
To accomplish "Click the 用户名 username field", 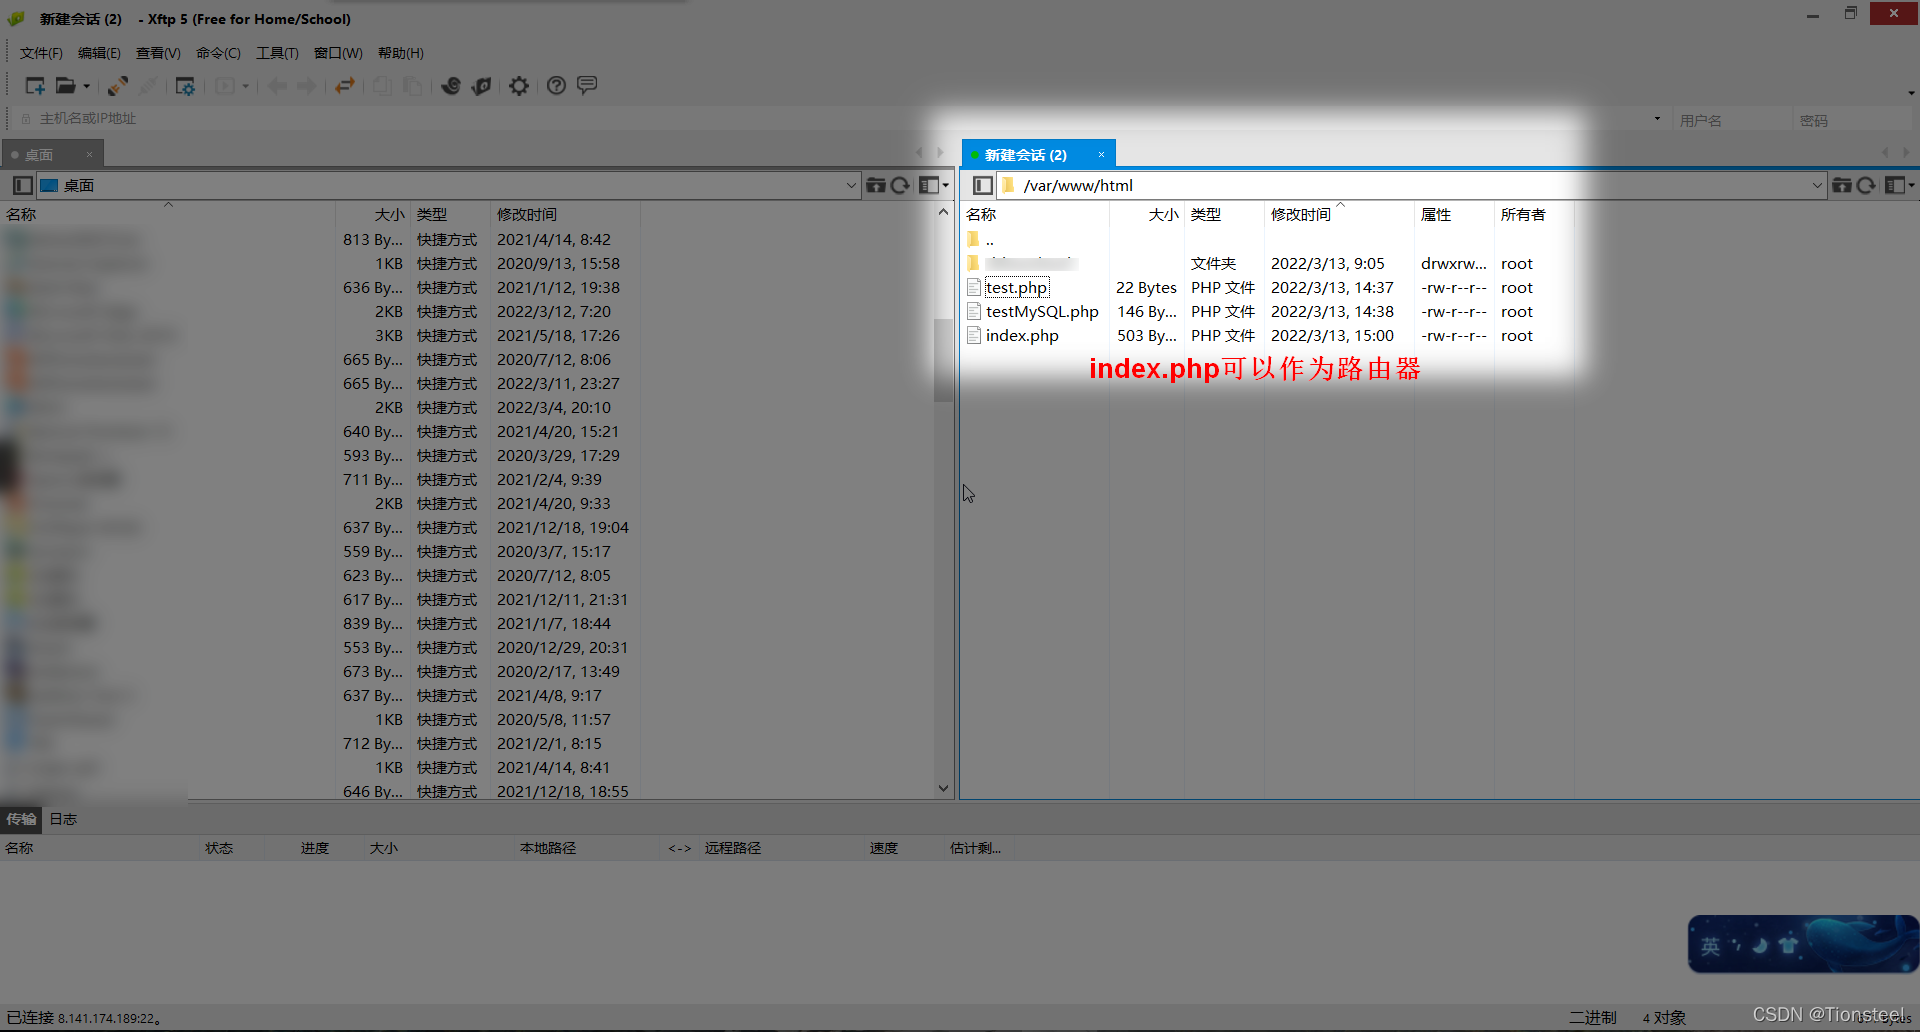I will point(1733,120).
